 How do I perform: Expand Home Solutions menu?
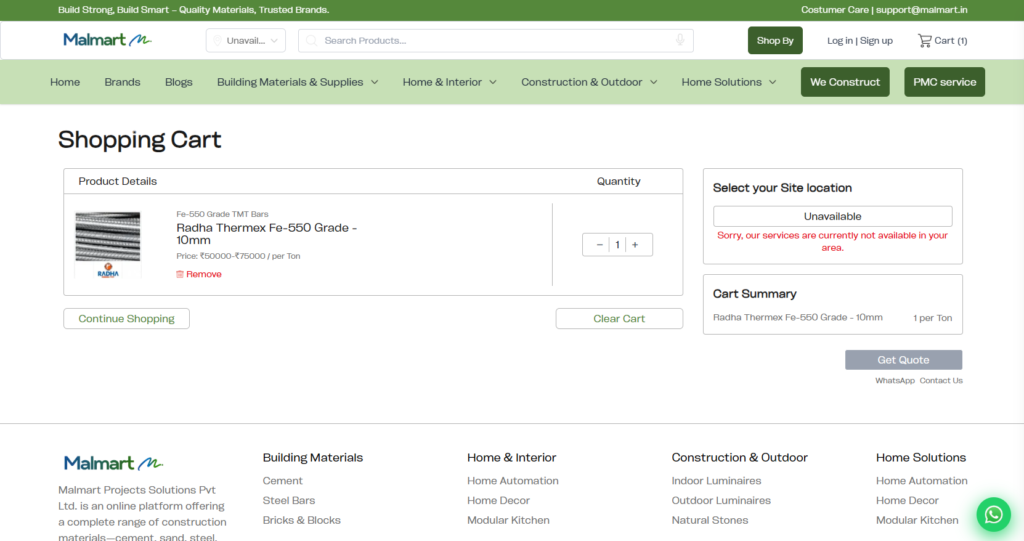(x=729, y=82)
